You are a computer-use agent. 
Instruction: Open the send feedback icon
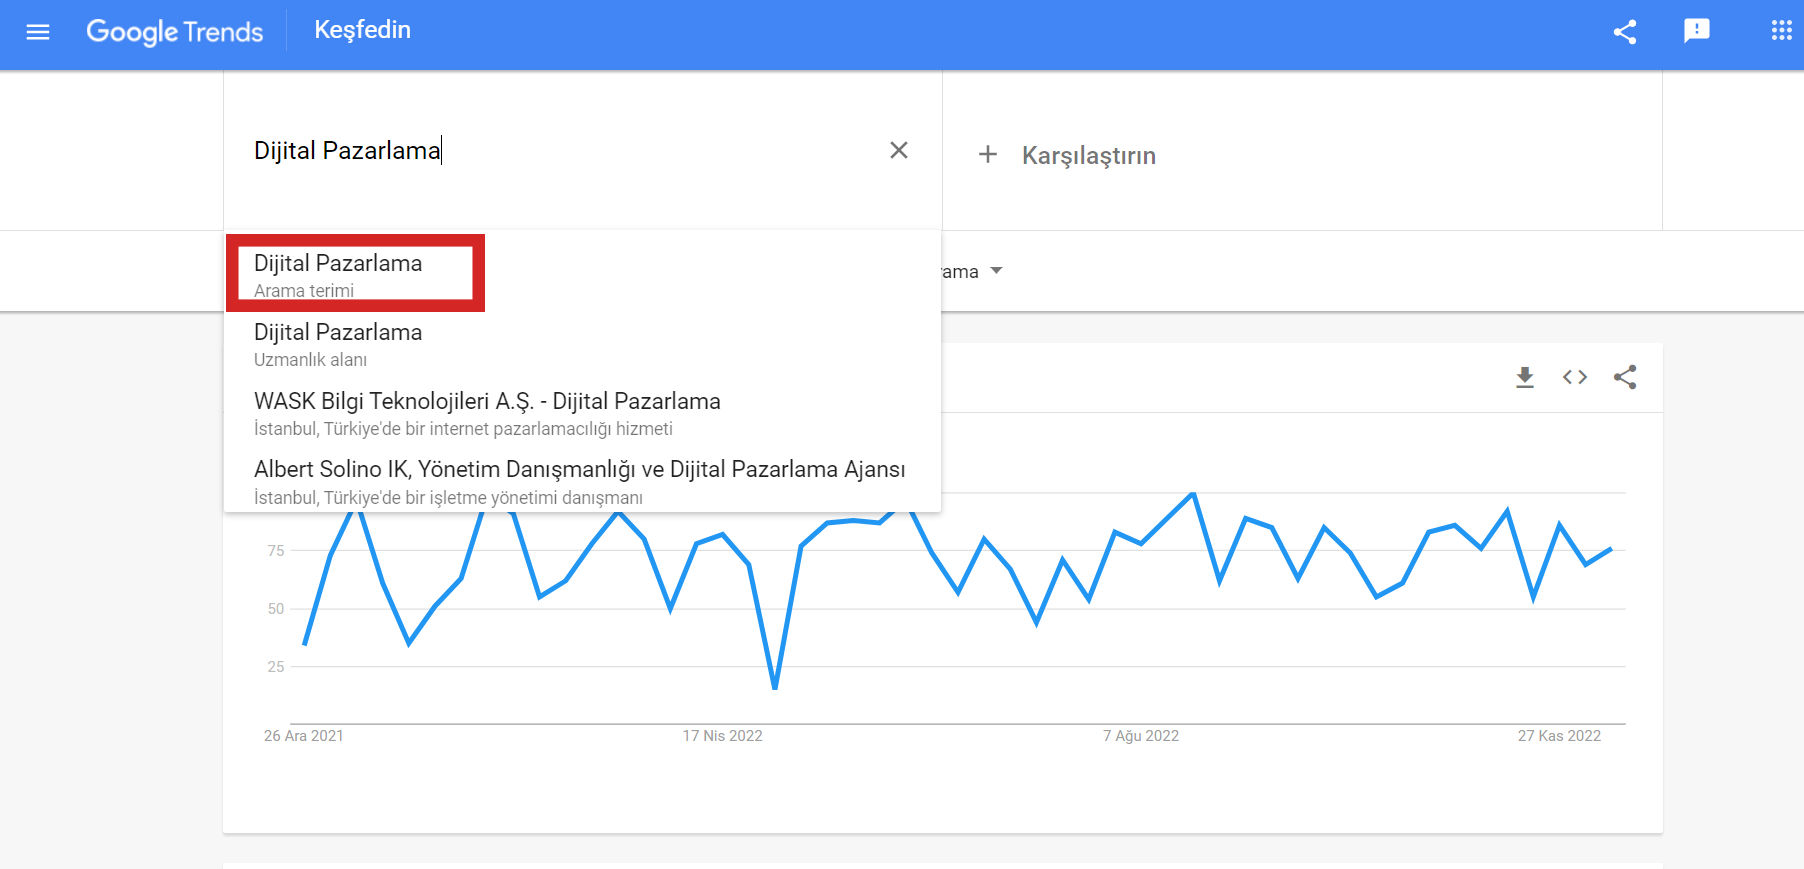(1697, 31)
